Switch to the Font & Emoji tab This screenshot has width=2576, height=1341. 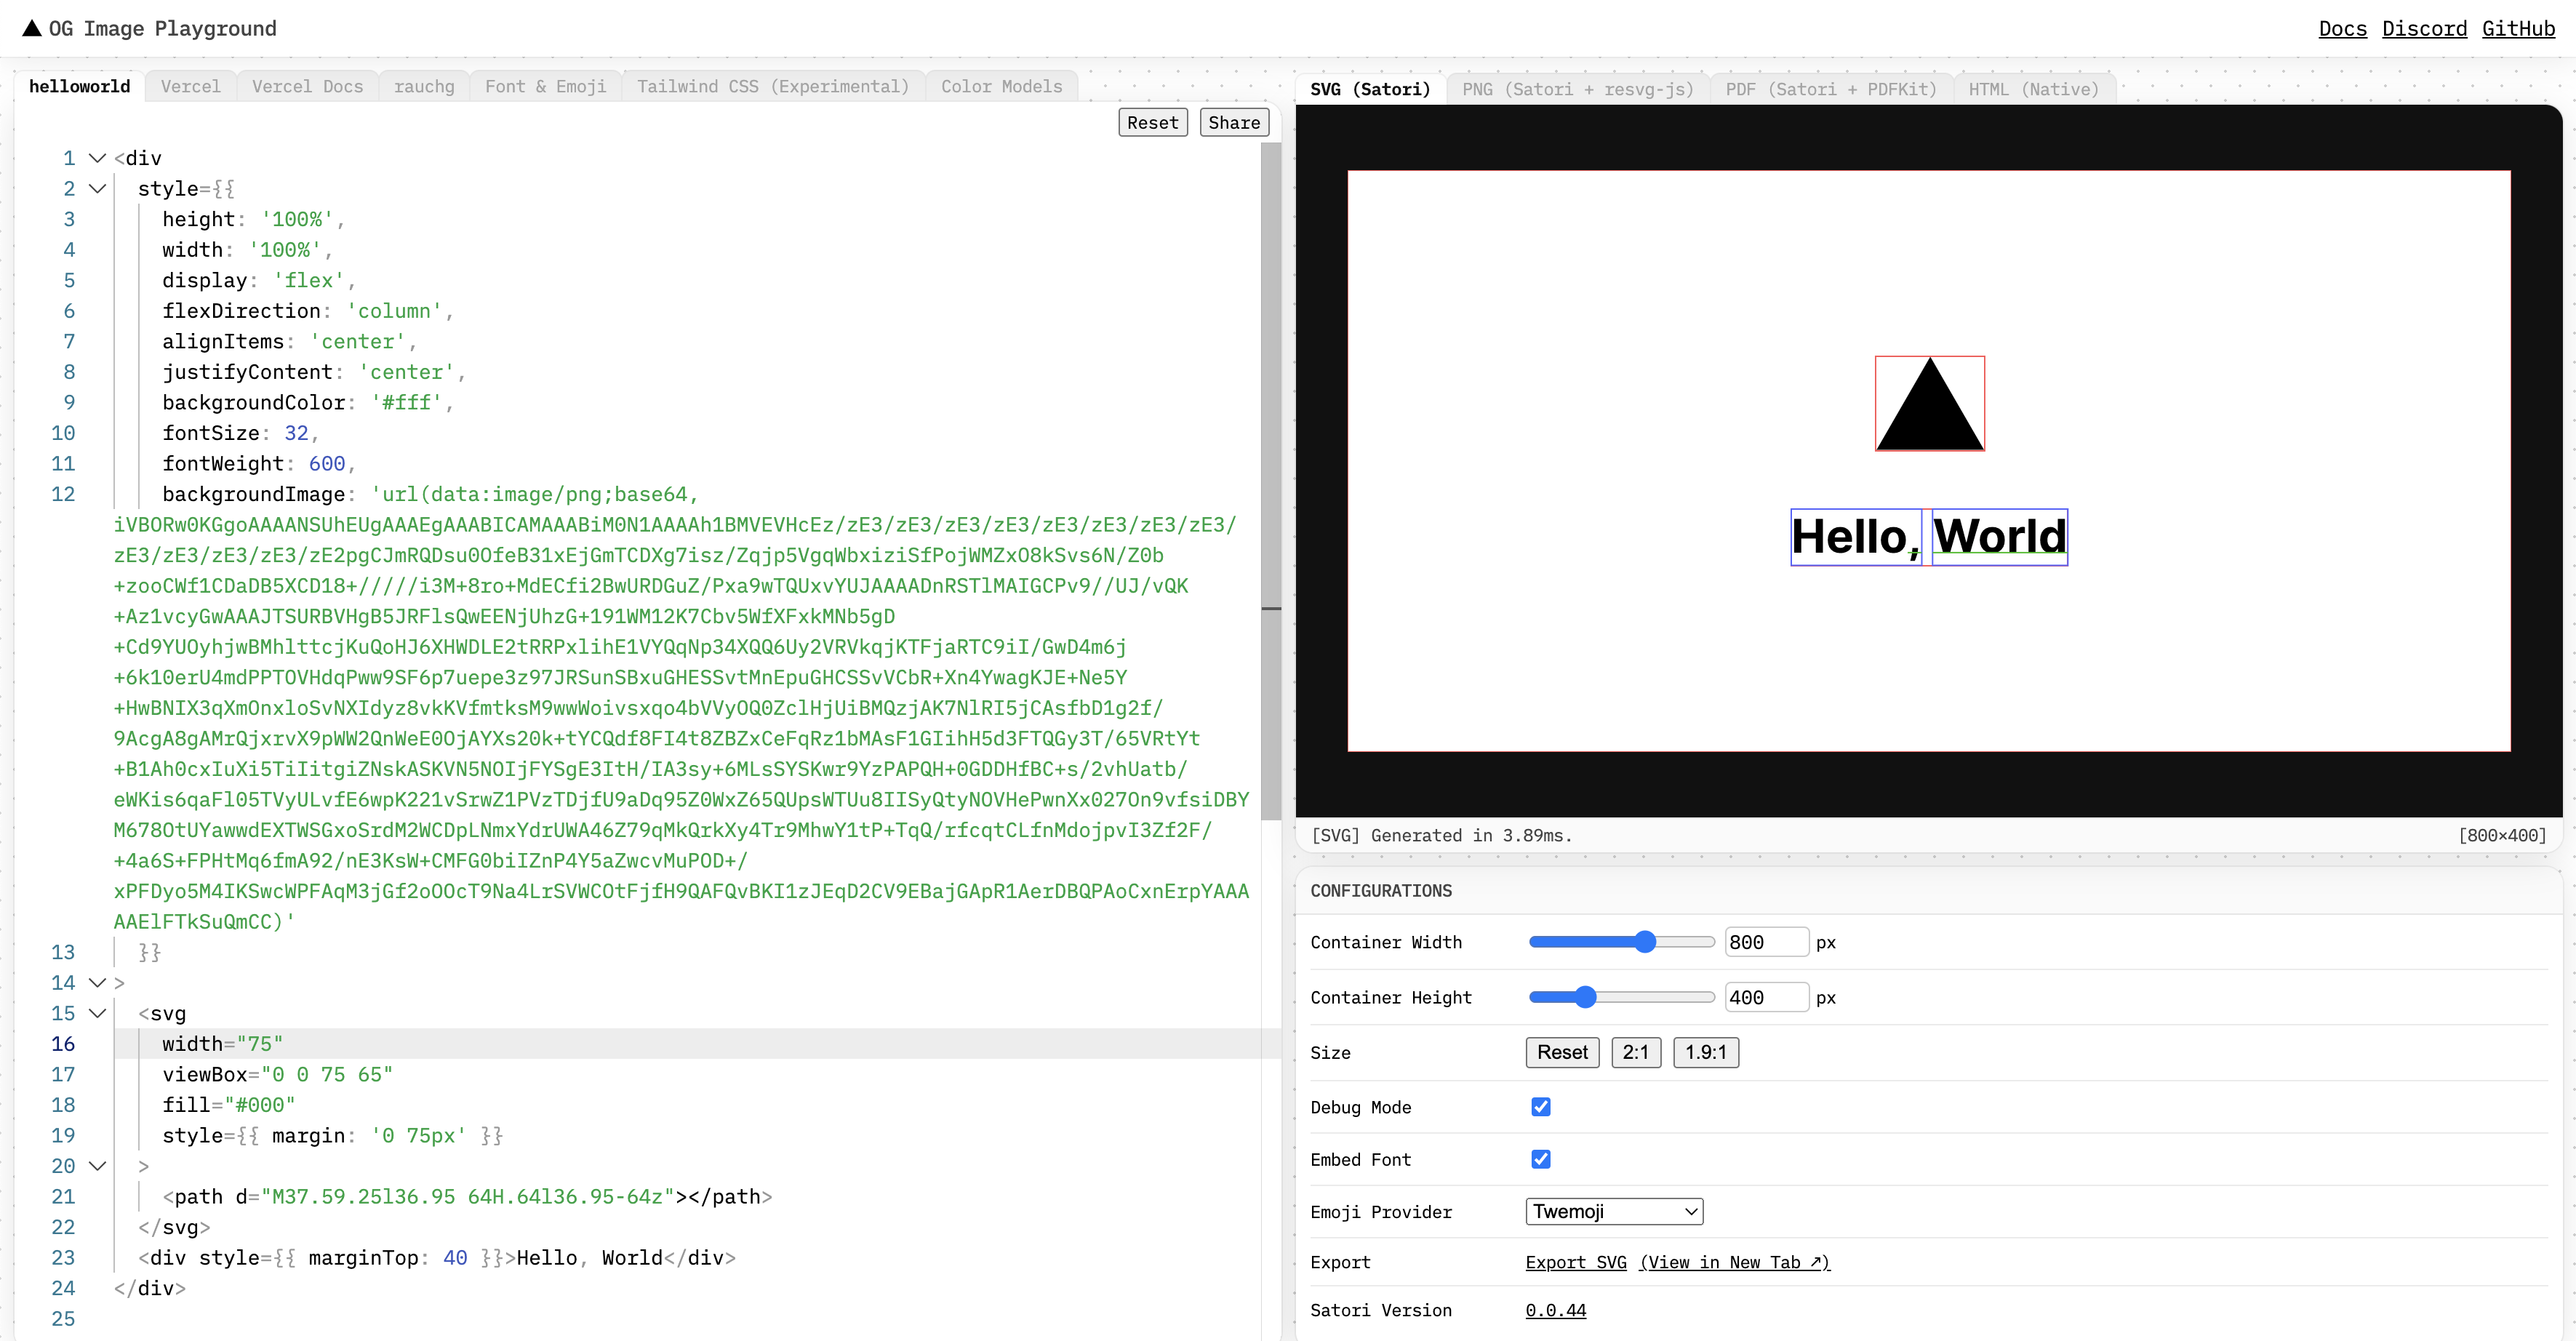pyautogui.click(x=545, y=86)
